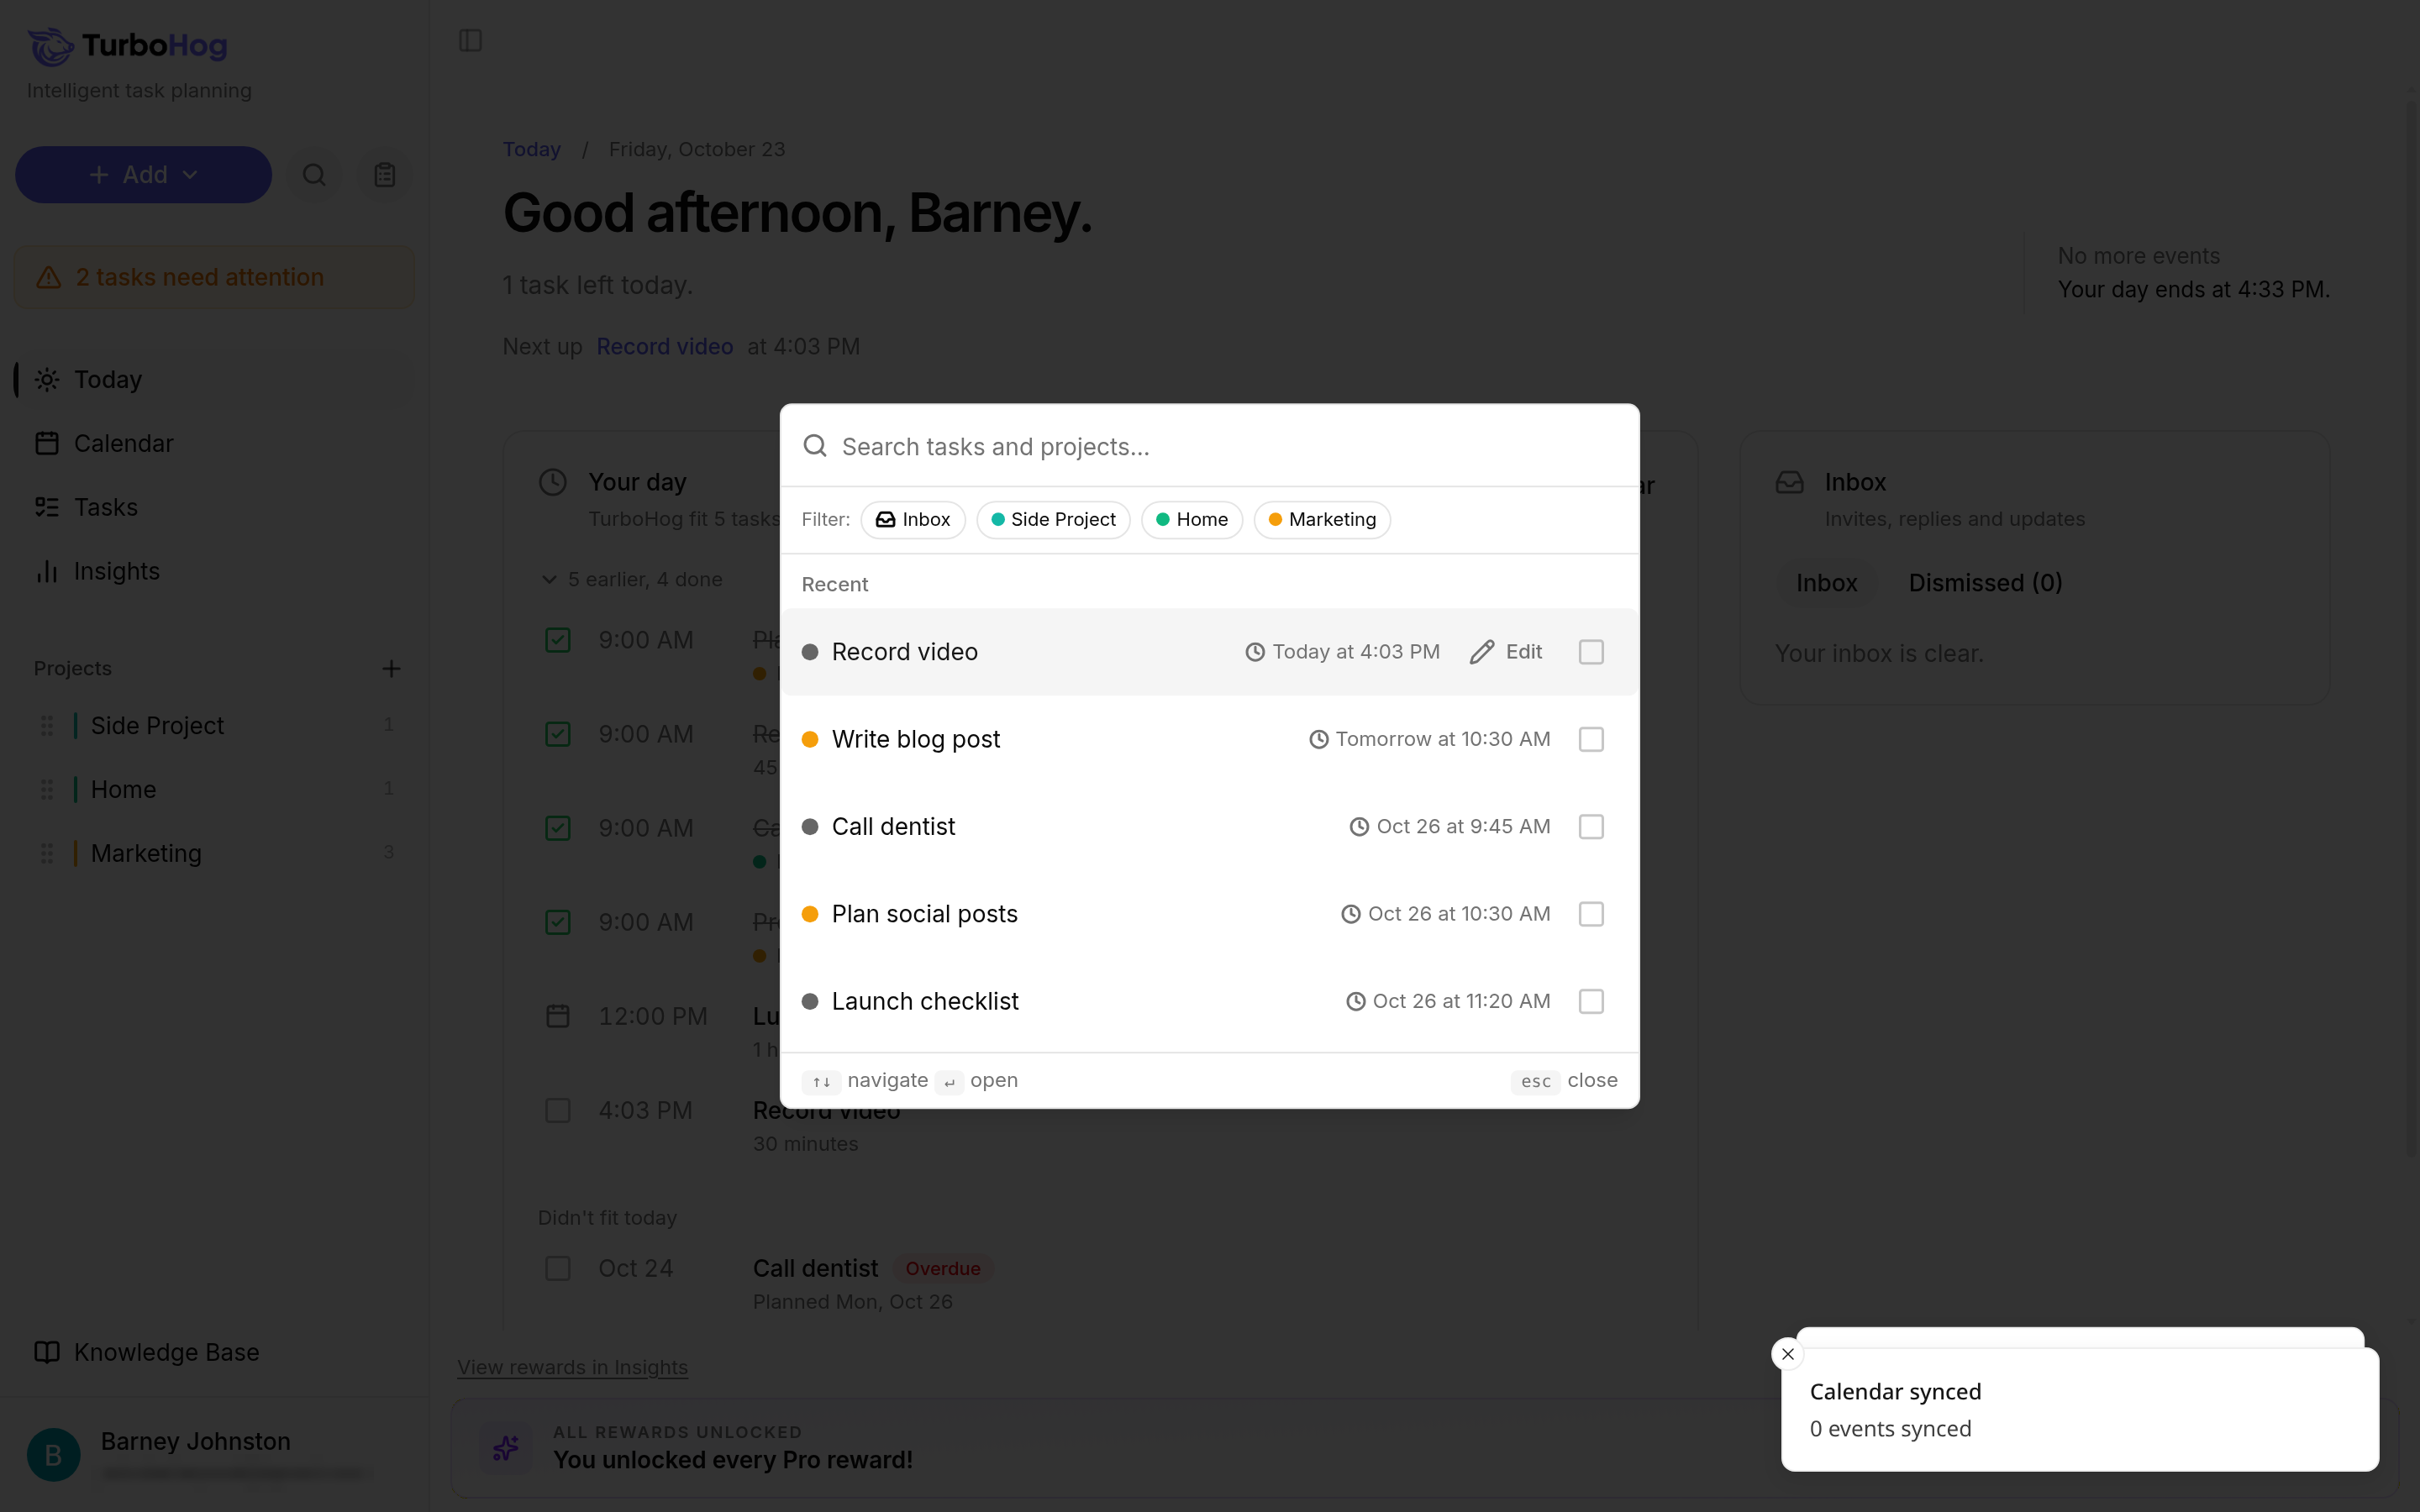Open the 2 tasks need attention banner
Viewport: 2420px width, 1512px height.
[214, 277]
